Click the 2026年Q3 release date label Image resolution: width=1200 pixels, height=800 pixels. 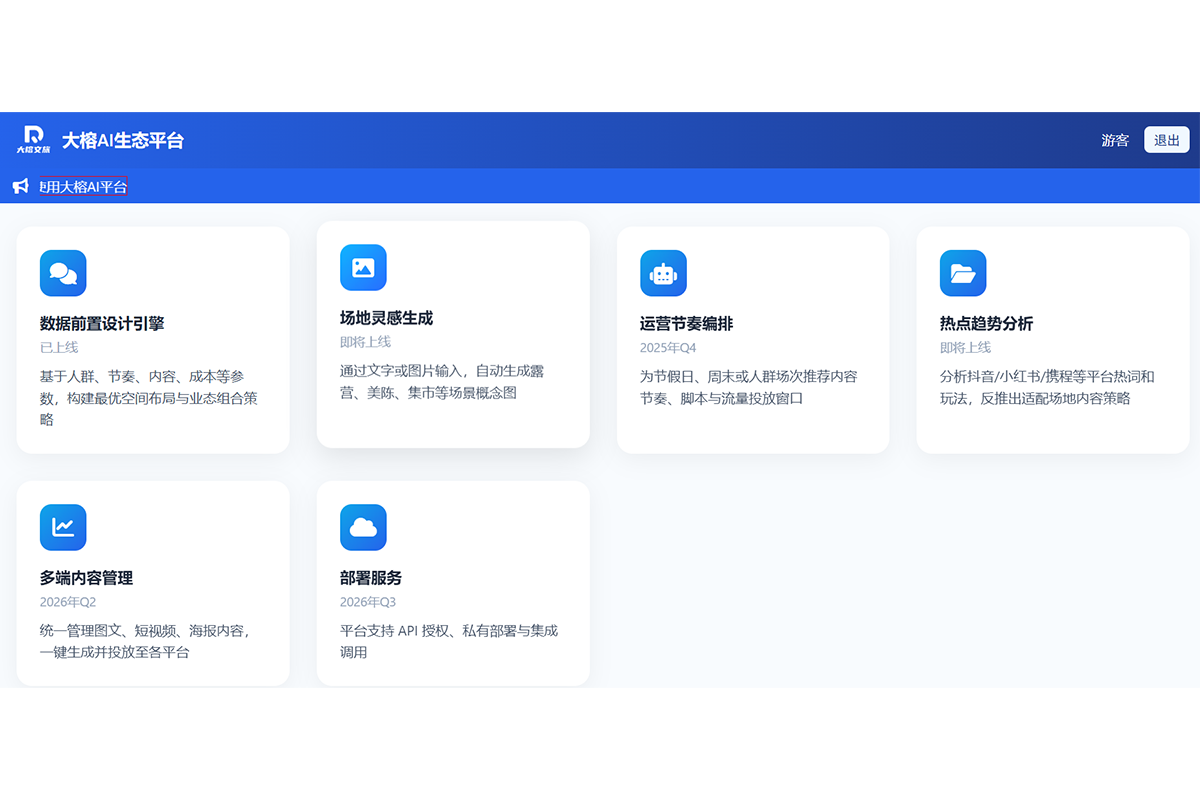(368, 602)
